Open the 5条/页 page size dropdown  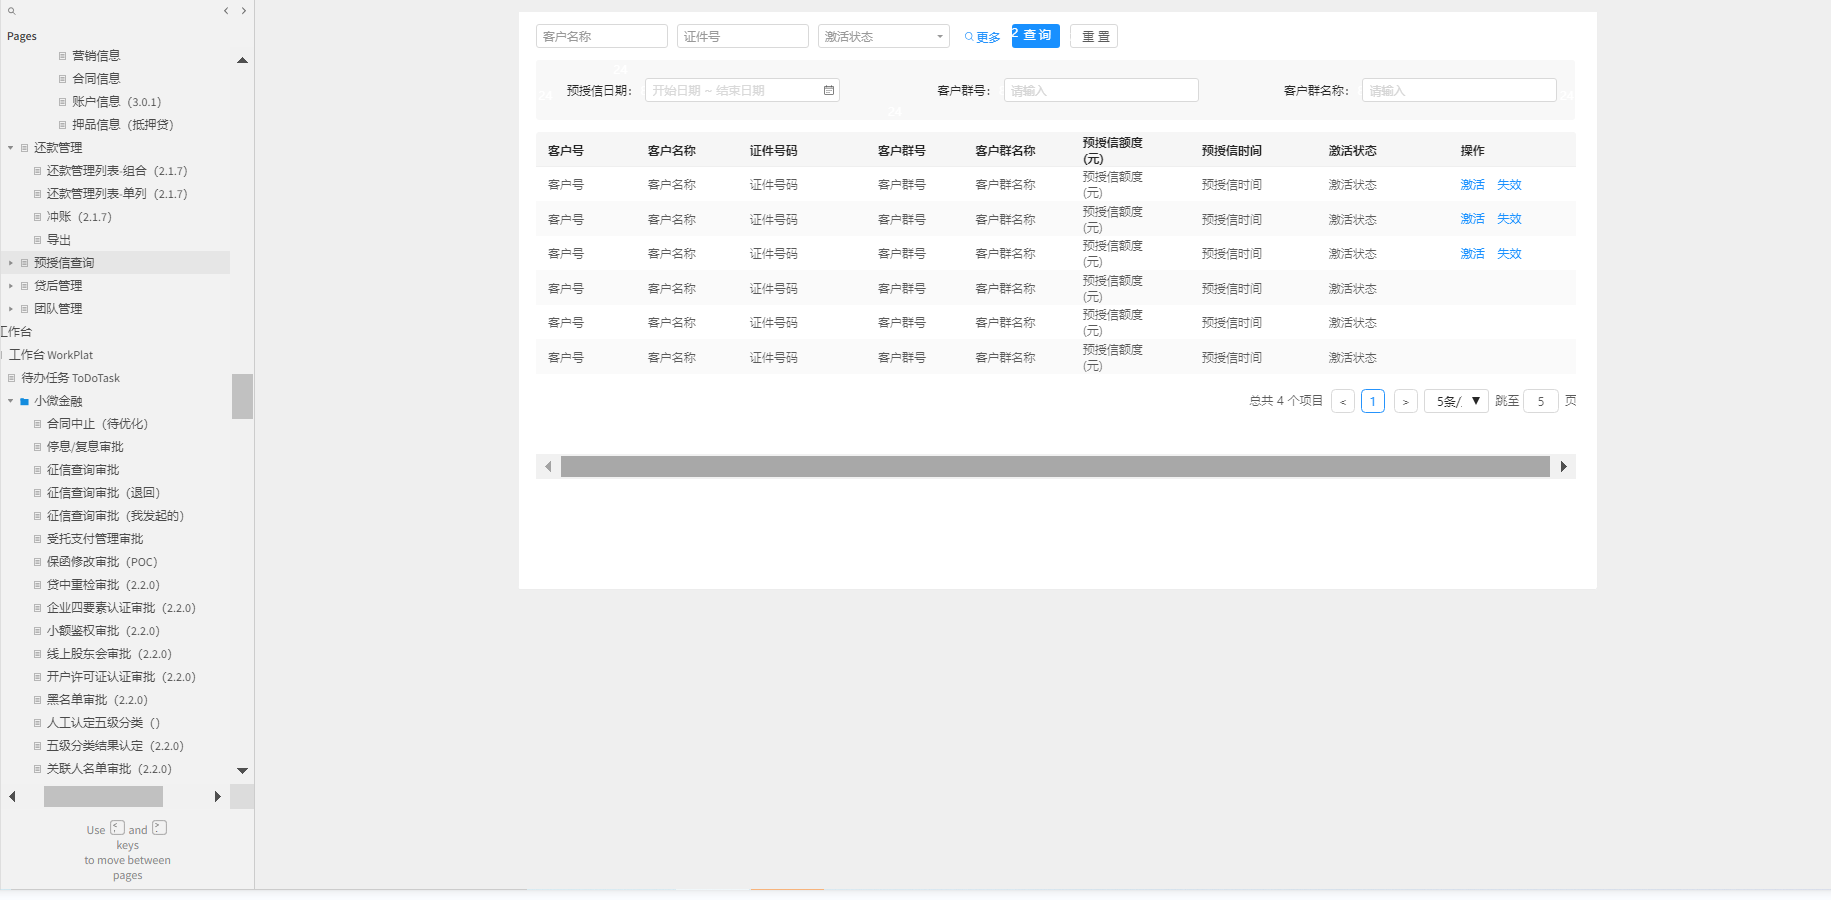1457,401
